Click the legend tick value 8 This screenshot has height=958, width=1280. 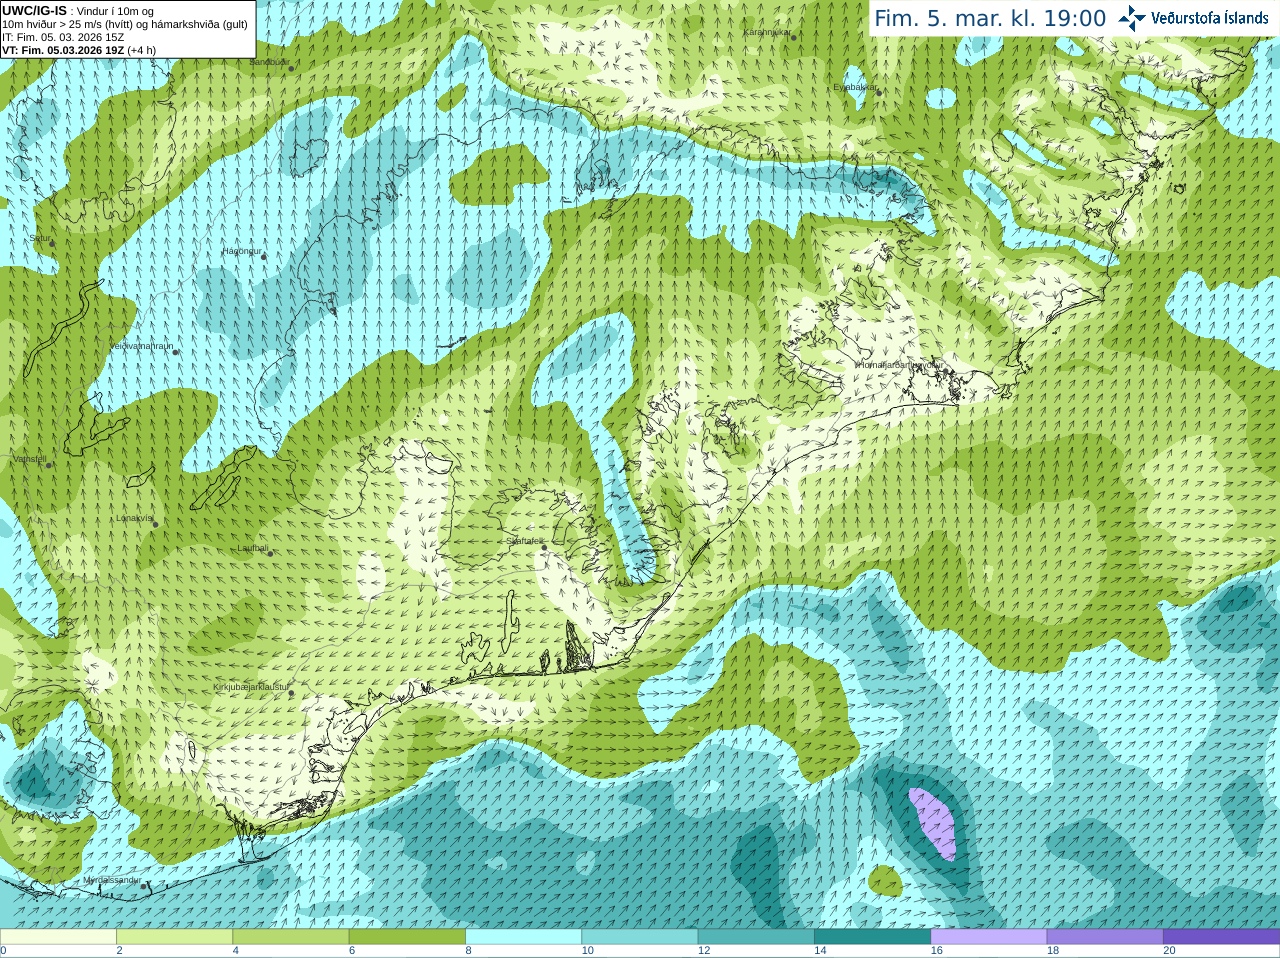pyautogui.click(x=468, y=951)
